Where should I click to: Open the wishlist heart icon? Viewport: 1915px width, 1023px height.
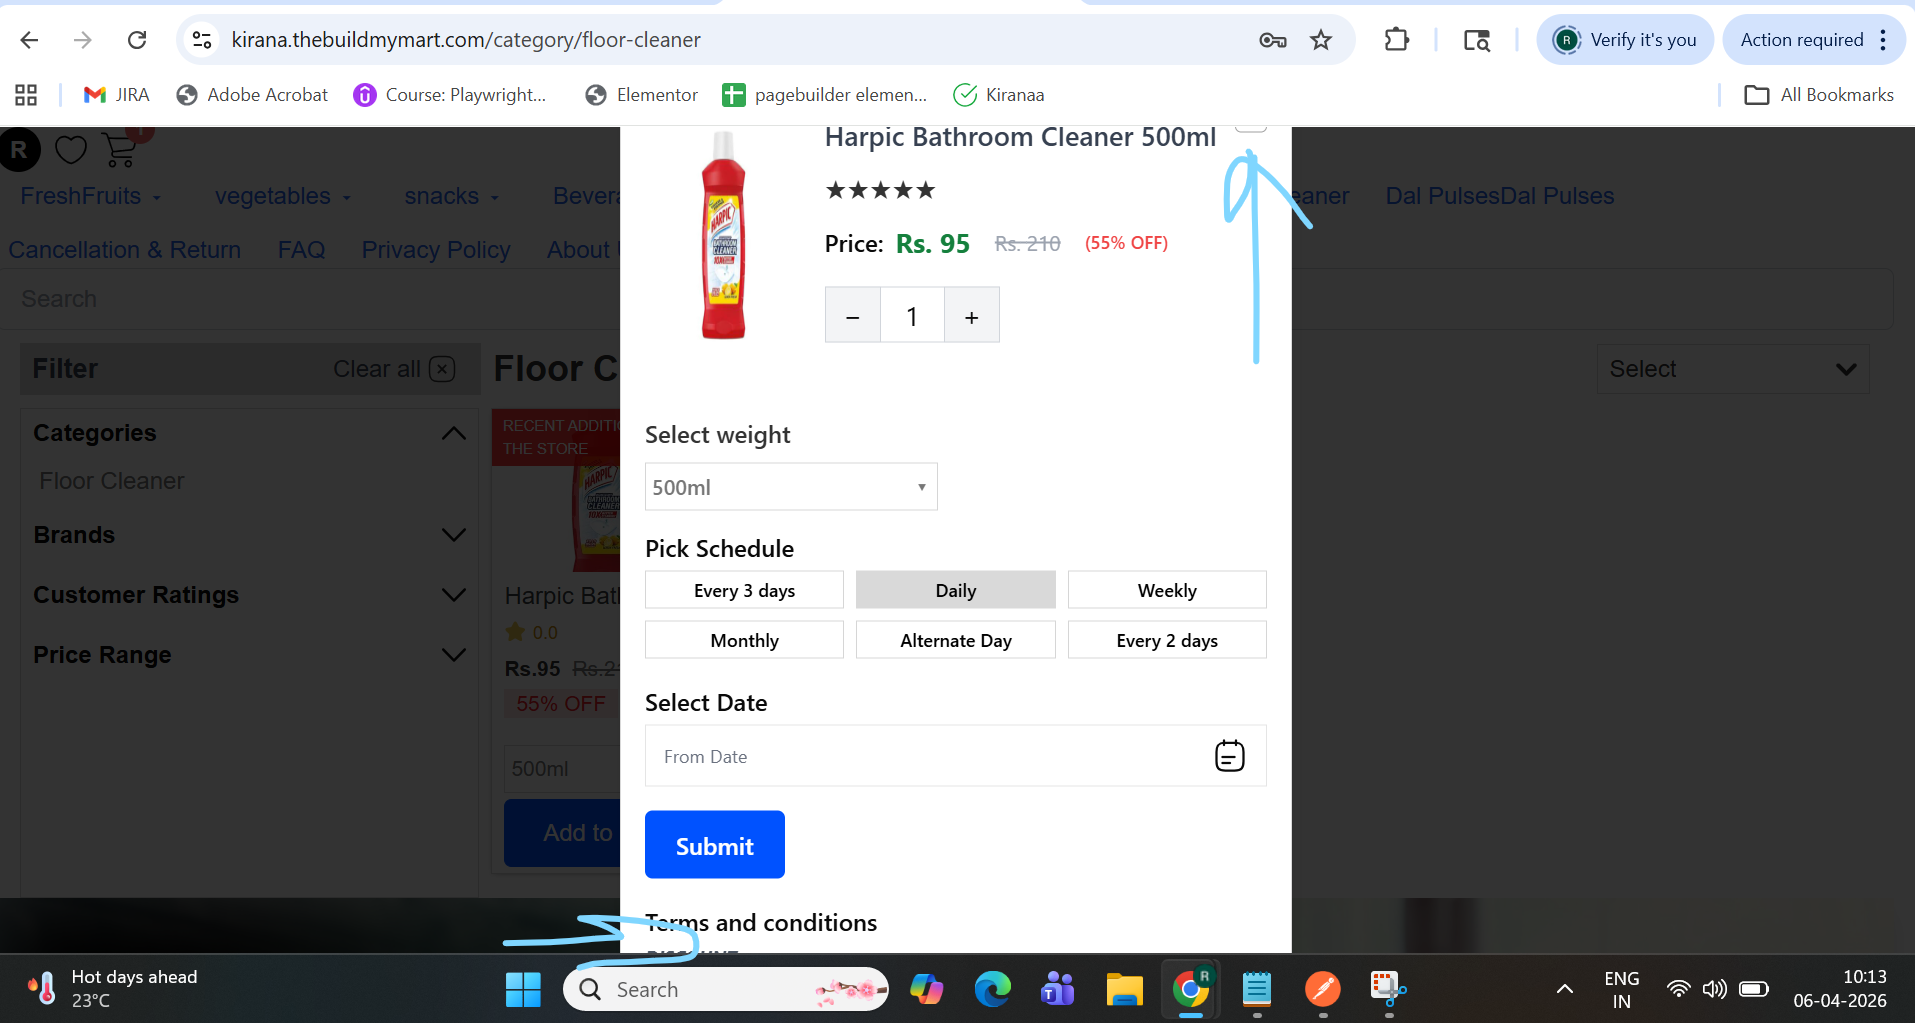(x=71, y=150)
